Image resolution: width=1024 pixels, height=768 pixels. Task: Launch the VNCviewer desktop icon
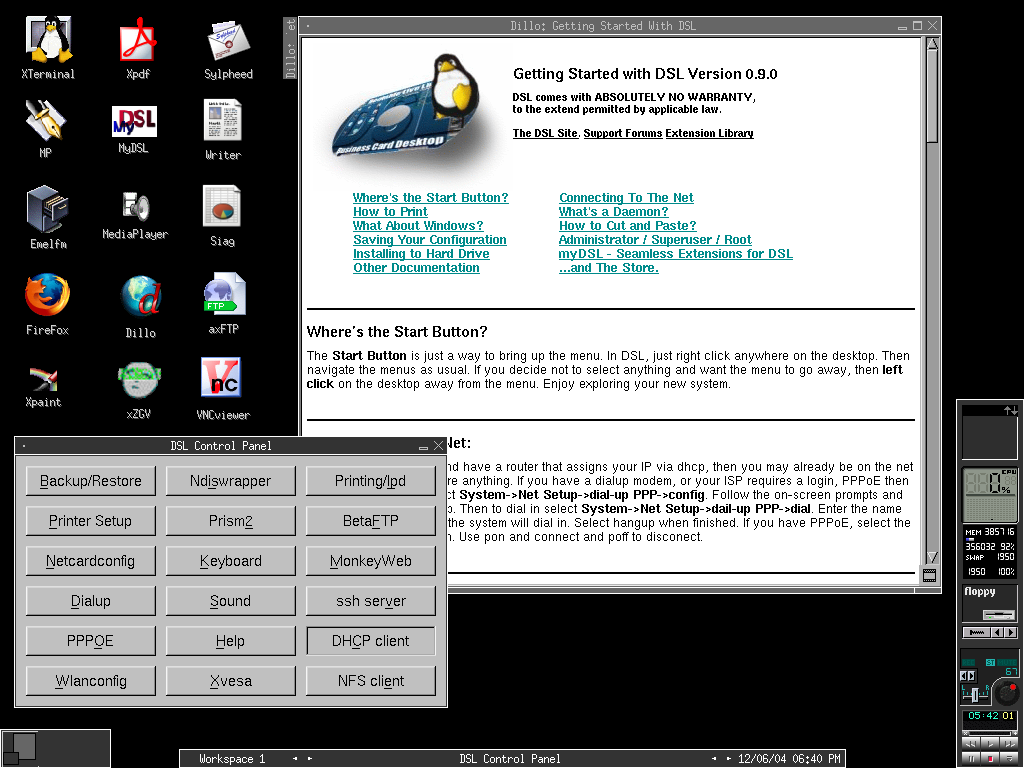pos(223,388)
